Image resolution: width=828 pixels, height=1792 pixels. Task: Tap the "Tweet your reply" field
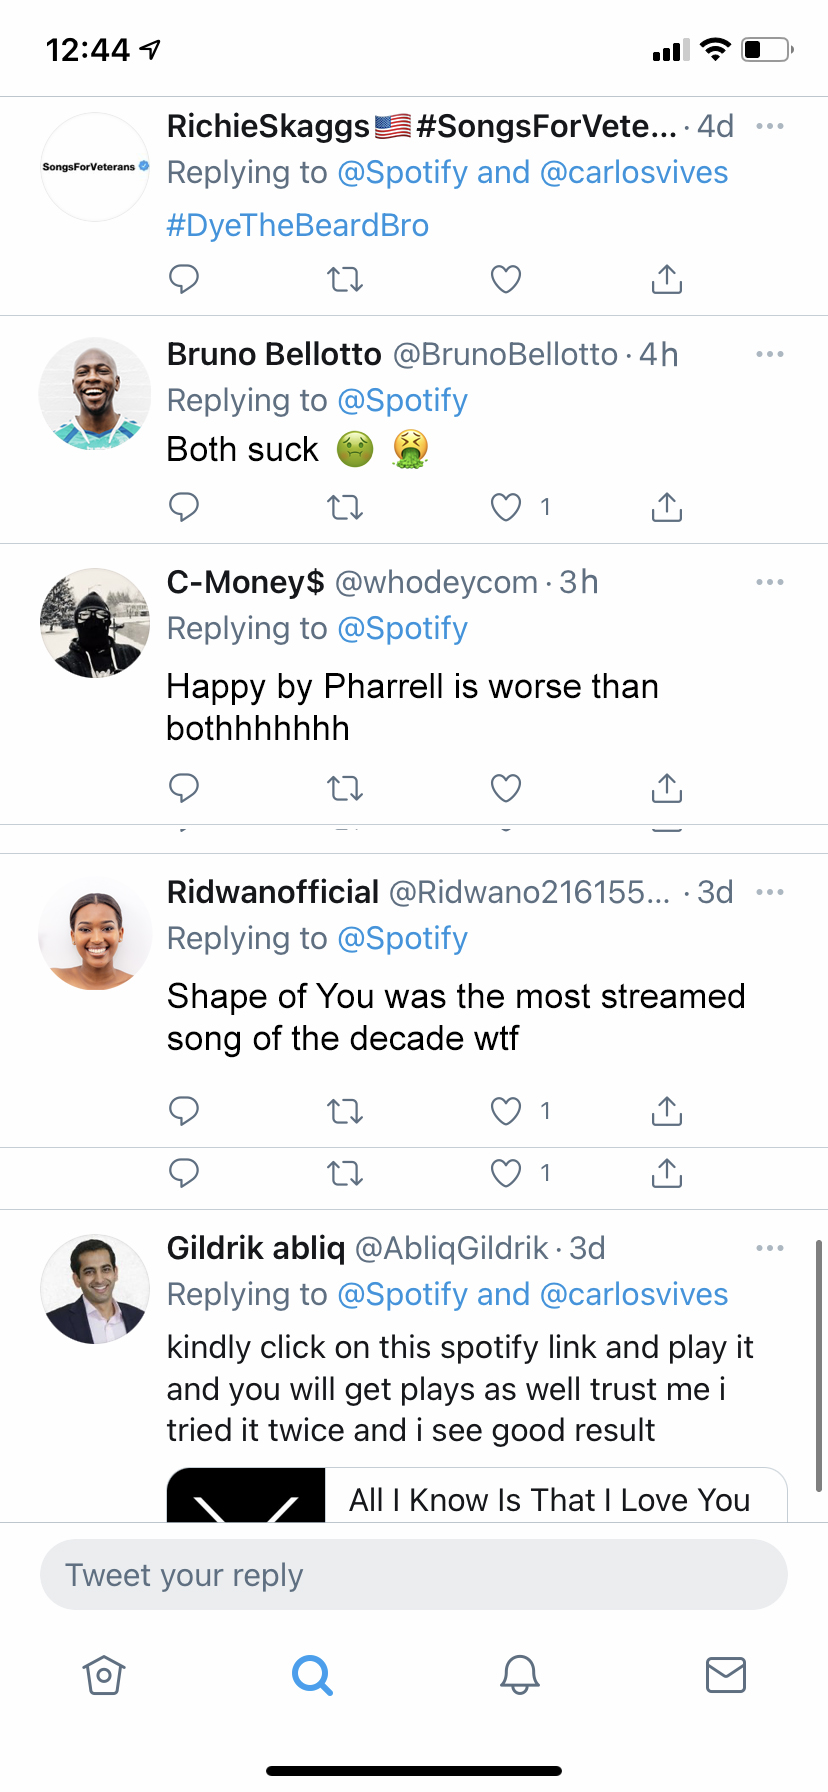(x=414, y=1575)
